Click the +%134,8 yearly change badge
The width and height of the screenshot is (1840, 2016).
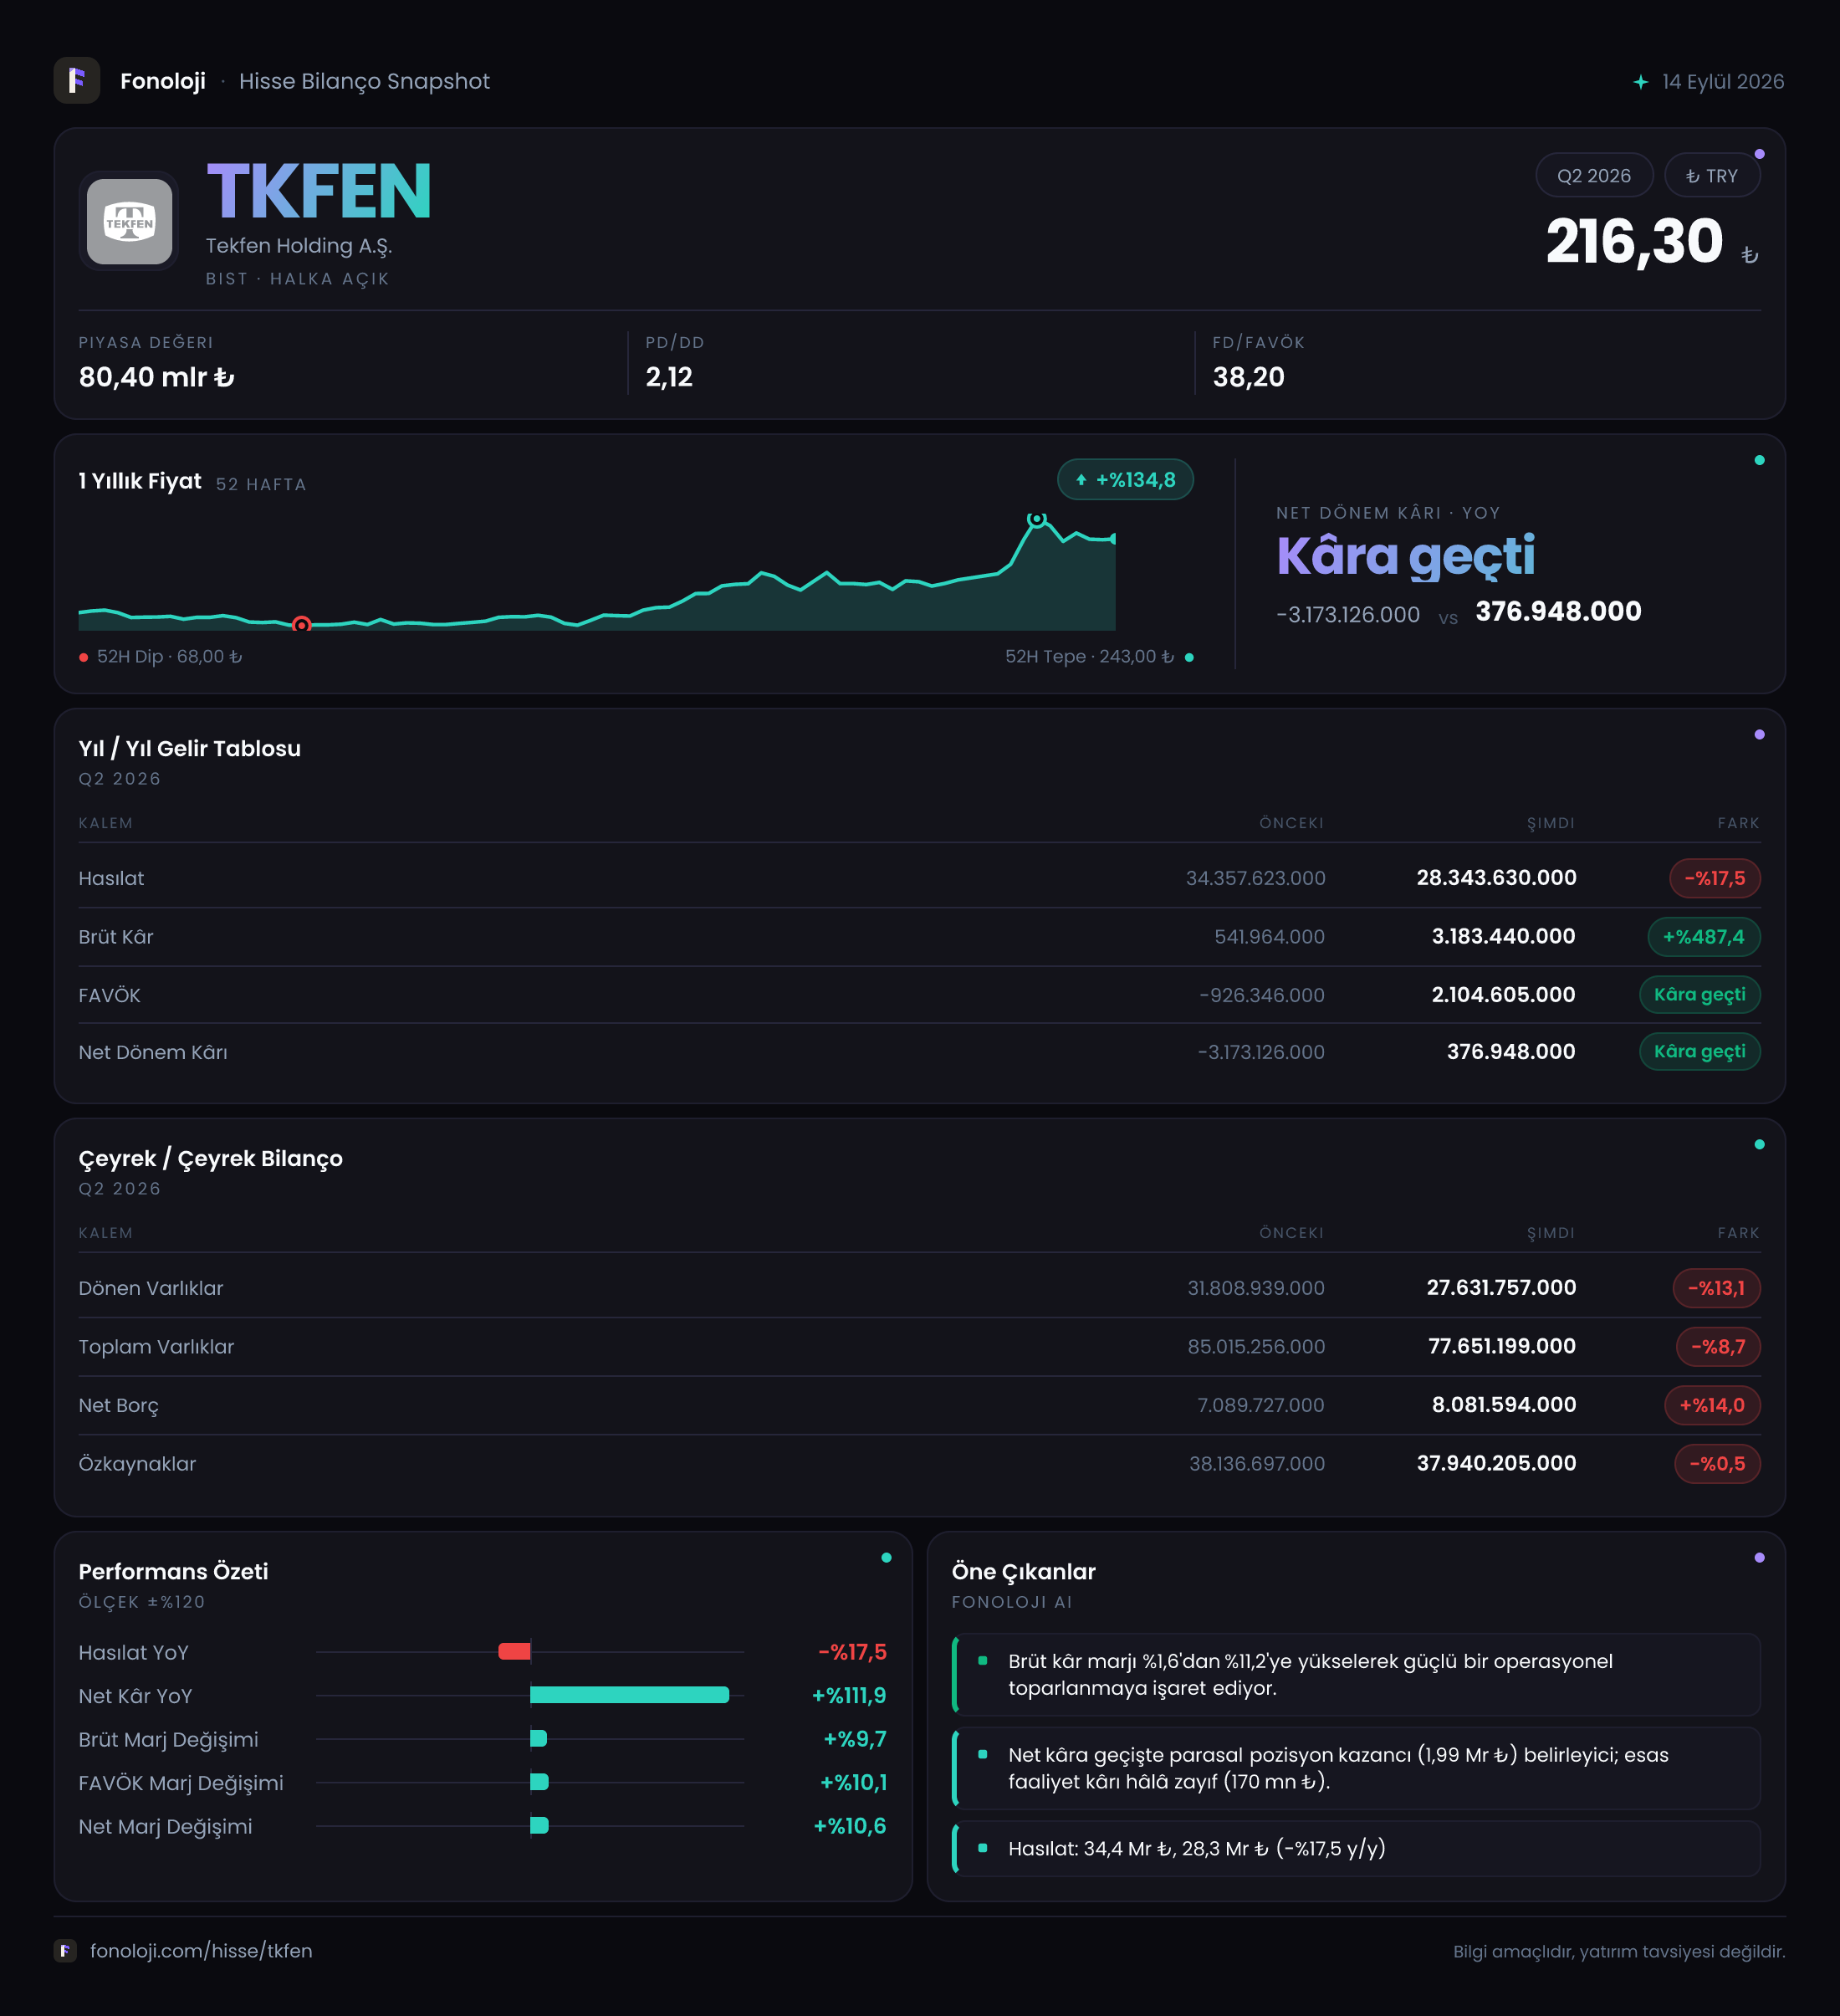tap(1125, 480)
